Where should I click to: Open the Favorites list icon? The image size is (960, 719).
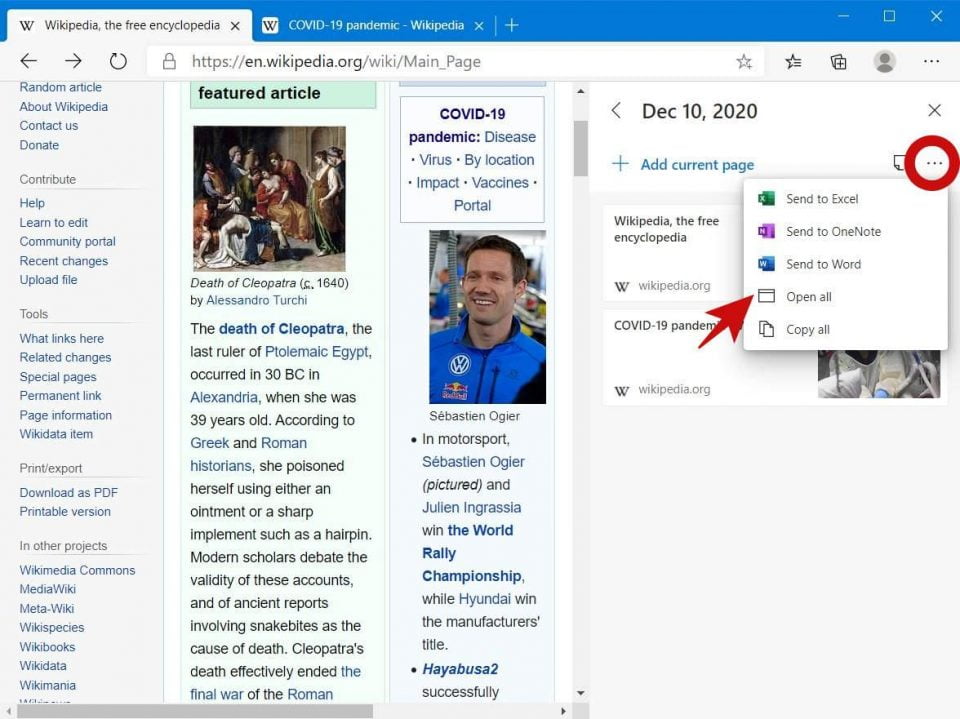pyautogui.click(x=793, y=60)
